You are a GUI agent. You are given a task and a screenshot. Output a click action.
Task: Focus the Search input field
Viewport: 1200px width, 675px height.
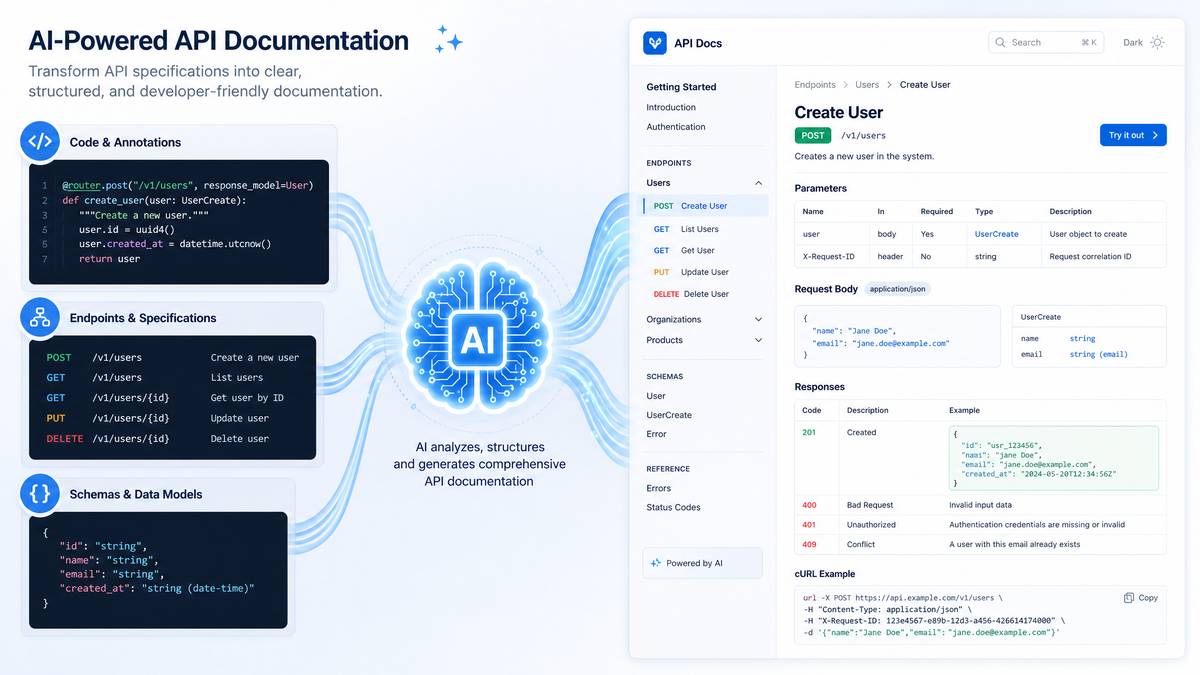[x=1046, y=43]
